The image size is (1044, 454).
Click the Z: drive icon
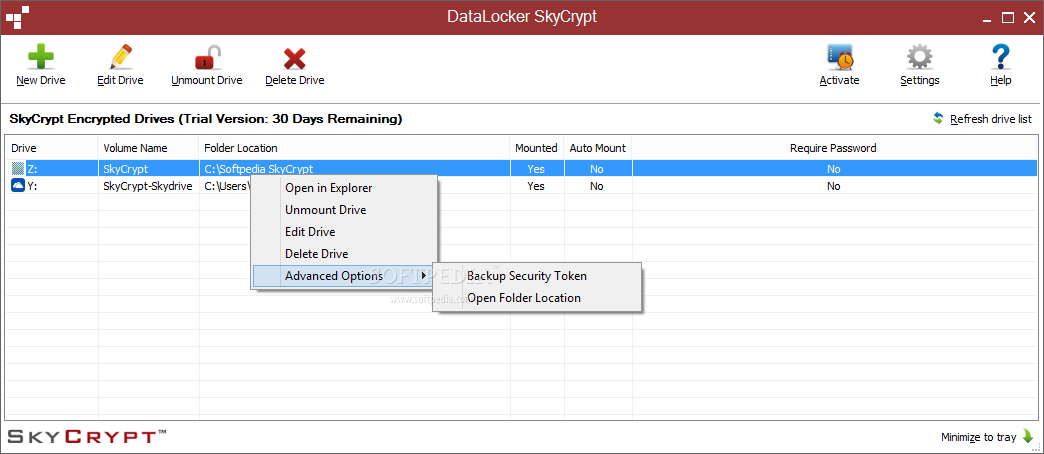point(17,169)
